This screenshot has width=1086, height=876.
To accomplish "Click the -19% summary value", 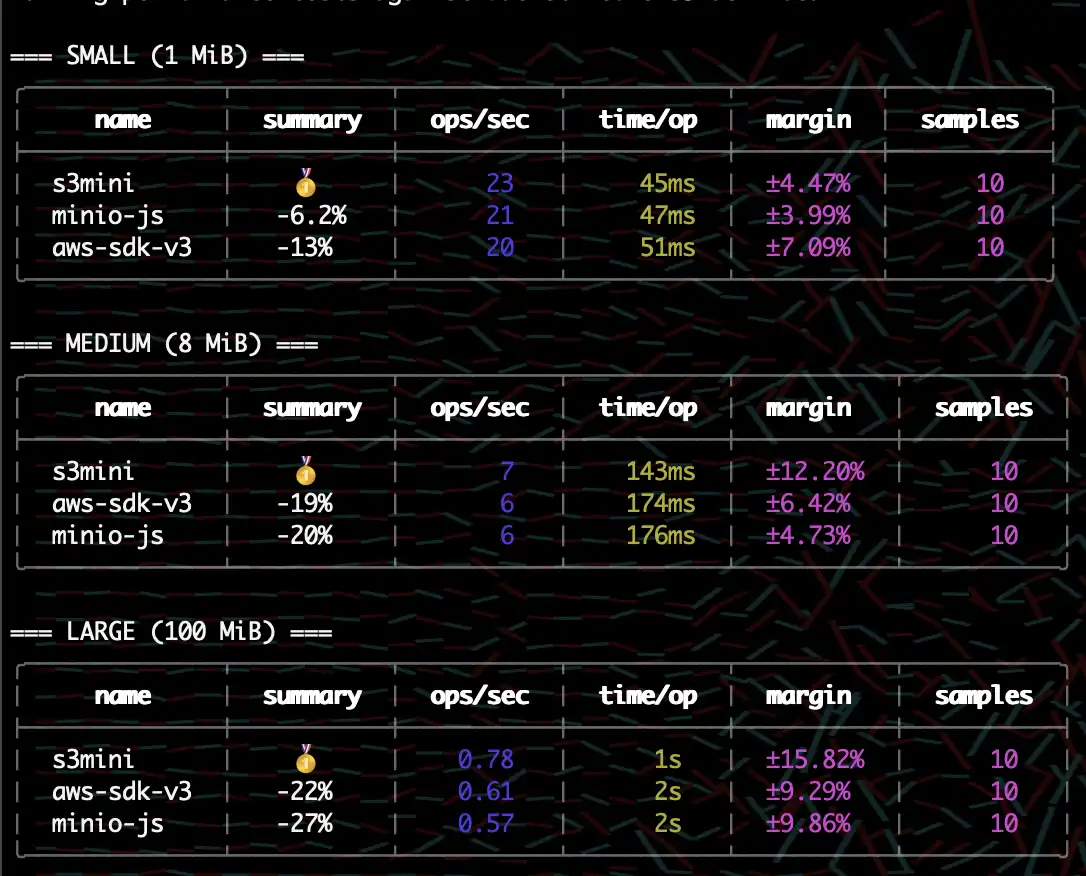I will click(x=304, y=503).
